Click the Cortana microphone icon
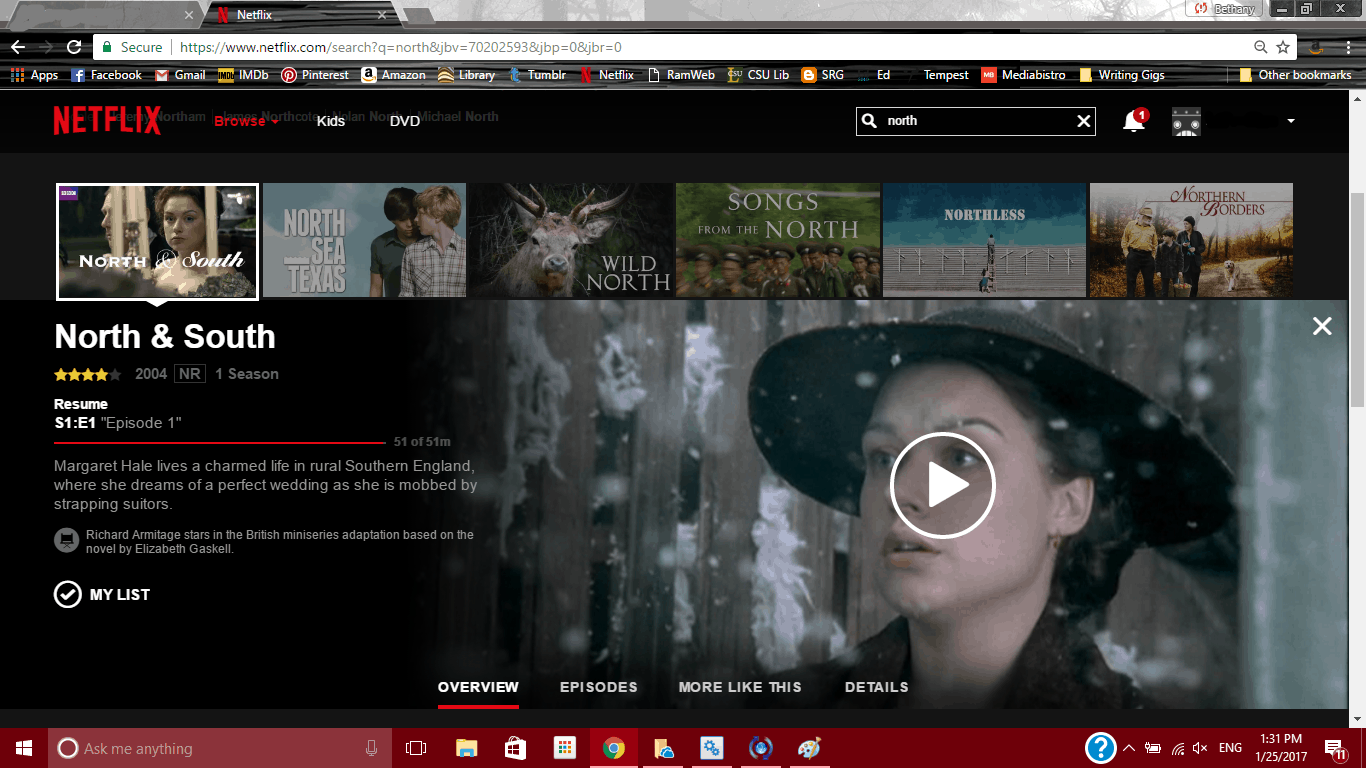The width and height of the screenshot is (1366, 768). click(x=372, y=748)
